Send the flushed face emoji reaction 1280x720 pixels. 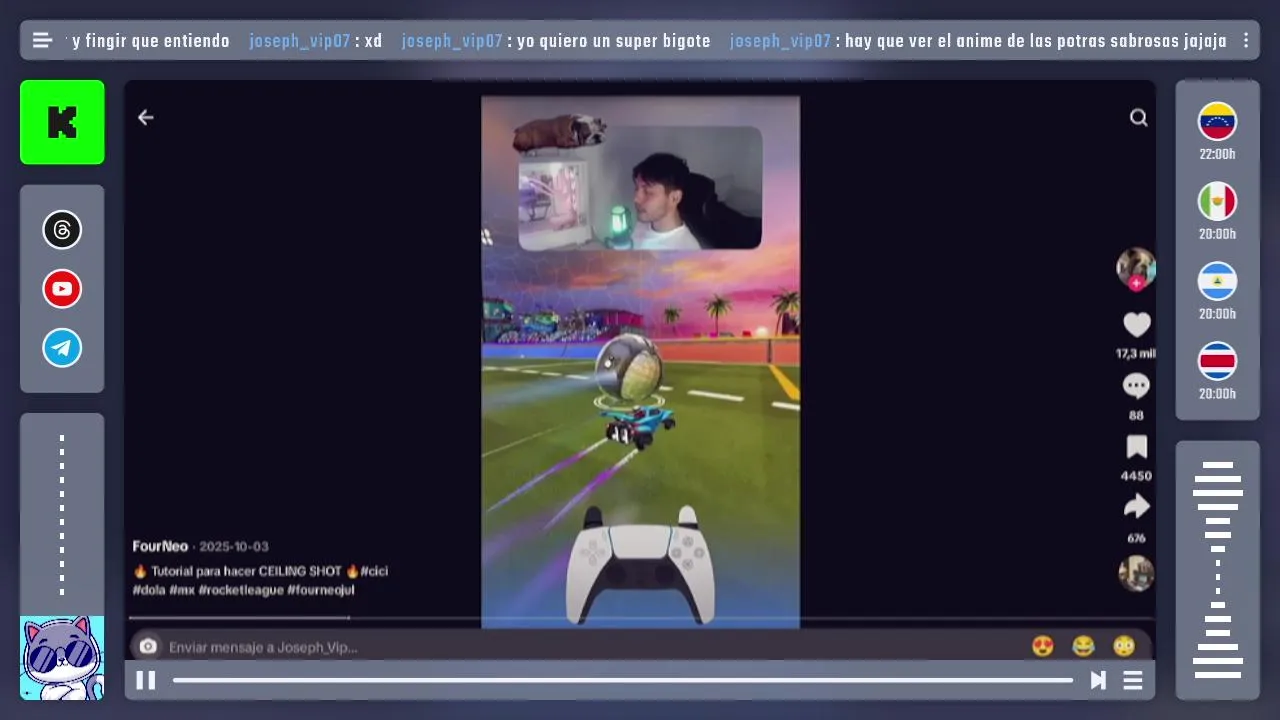(1124, 646)
